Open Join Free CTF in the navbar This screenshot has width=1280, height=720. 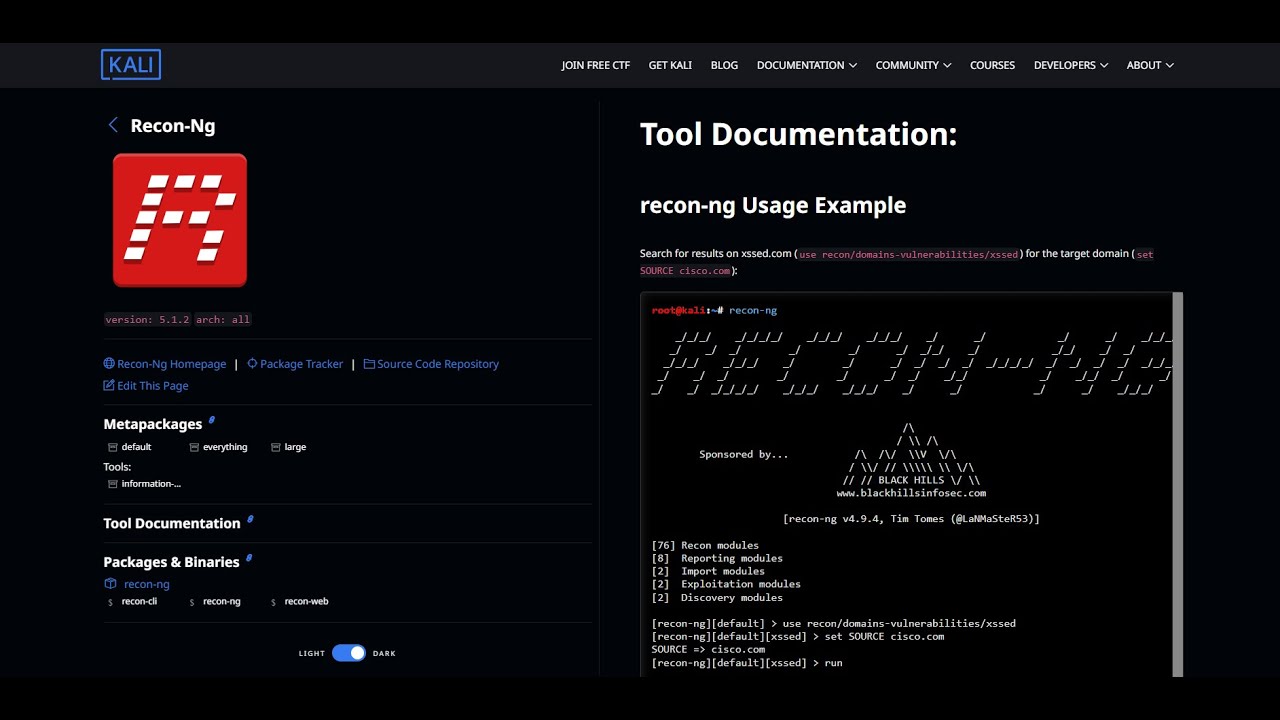(x=596, y=65)
